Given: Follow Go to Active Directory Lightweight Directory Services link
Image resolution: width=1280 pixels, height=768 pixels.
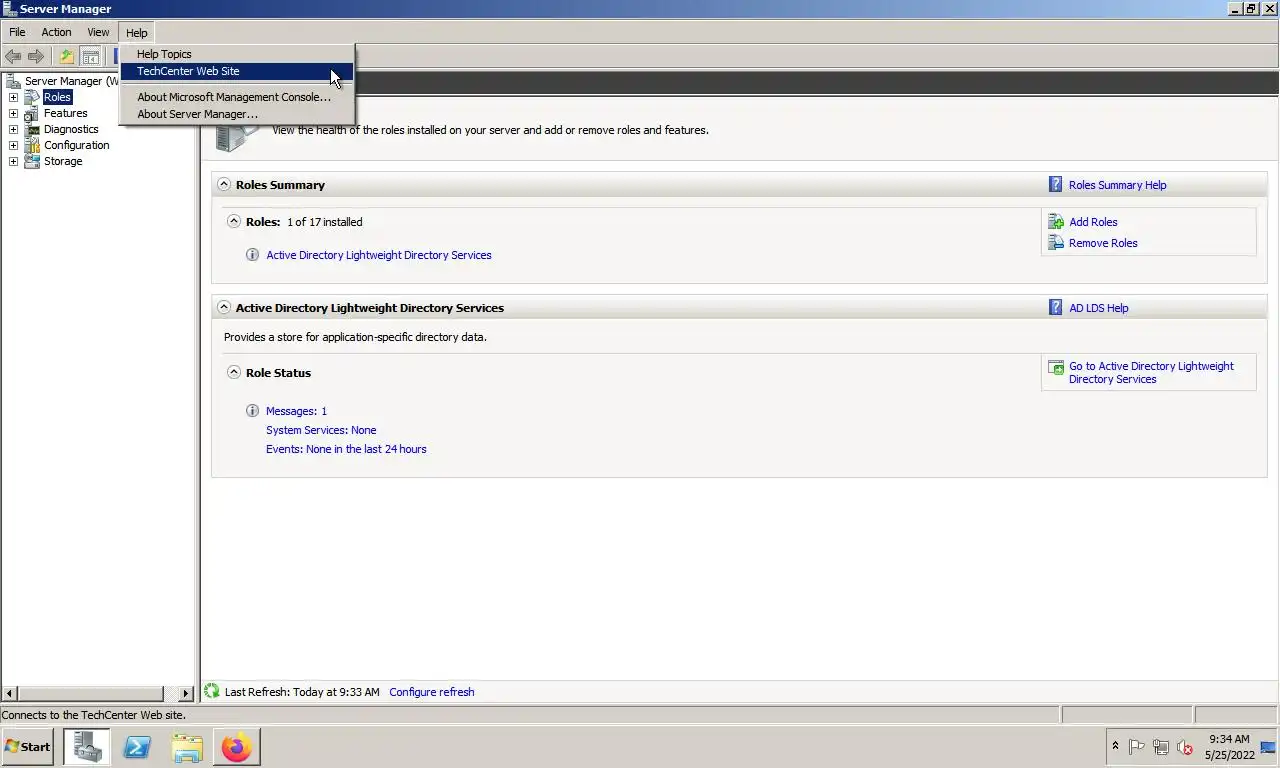Looking at the screenshot, I should 1151,372.
